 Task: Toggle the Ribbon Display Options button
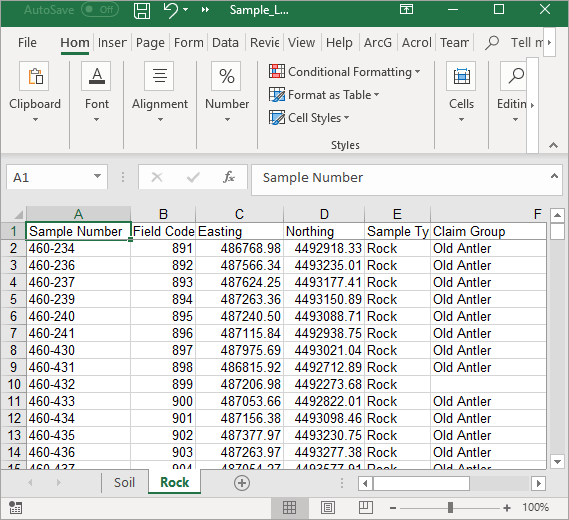click(x=406, y=9)
